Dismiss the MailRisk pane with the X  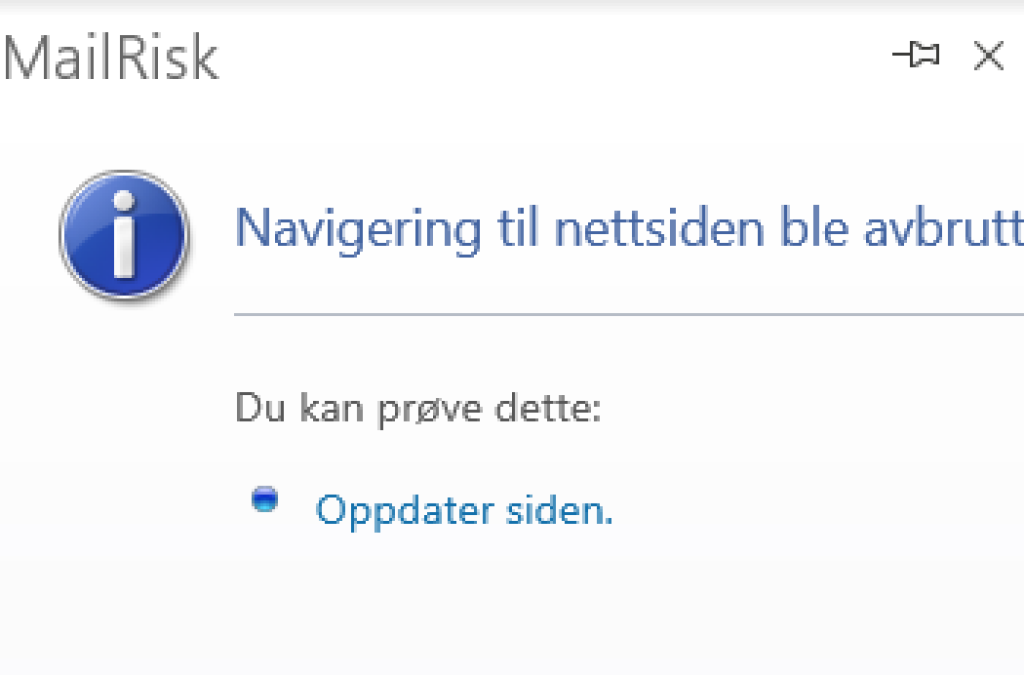(988, 57)
